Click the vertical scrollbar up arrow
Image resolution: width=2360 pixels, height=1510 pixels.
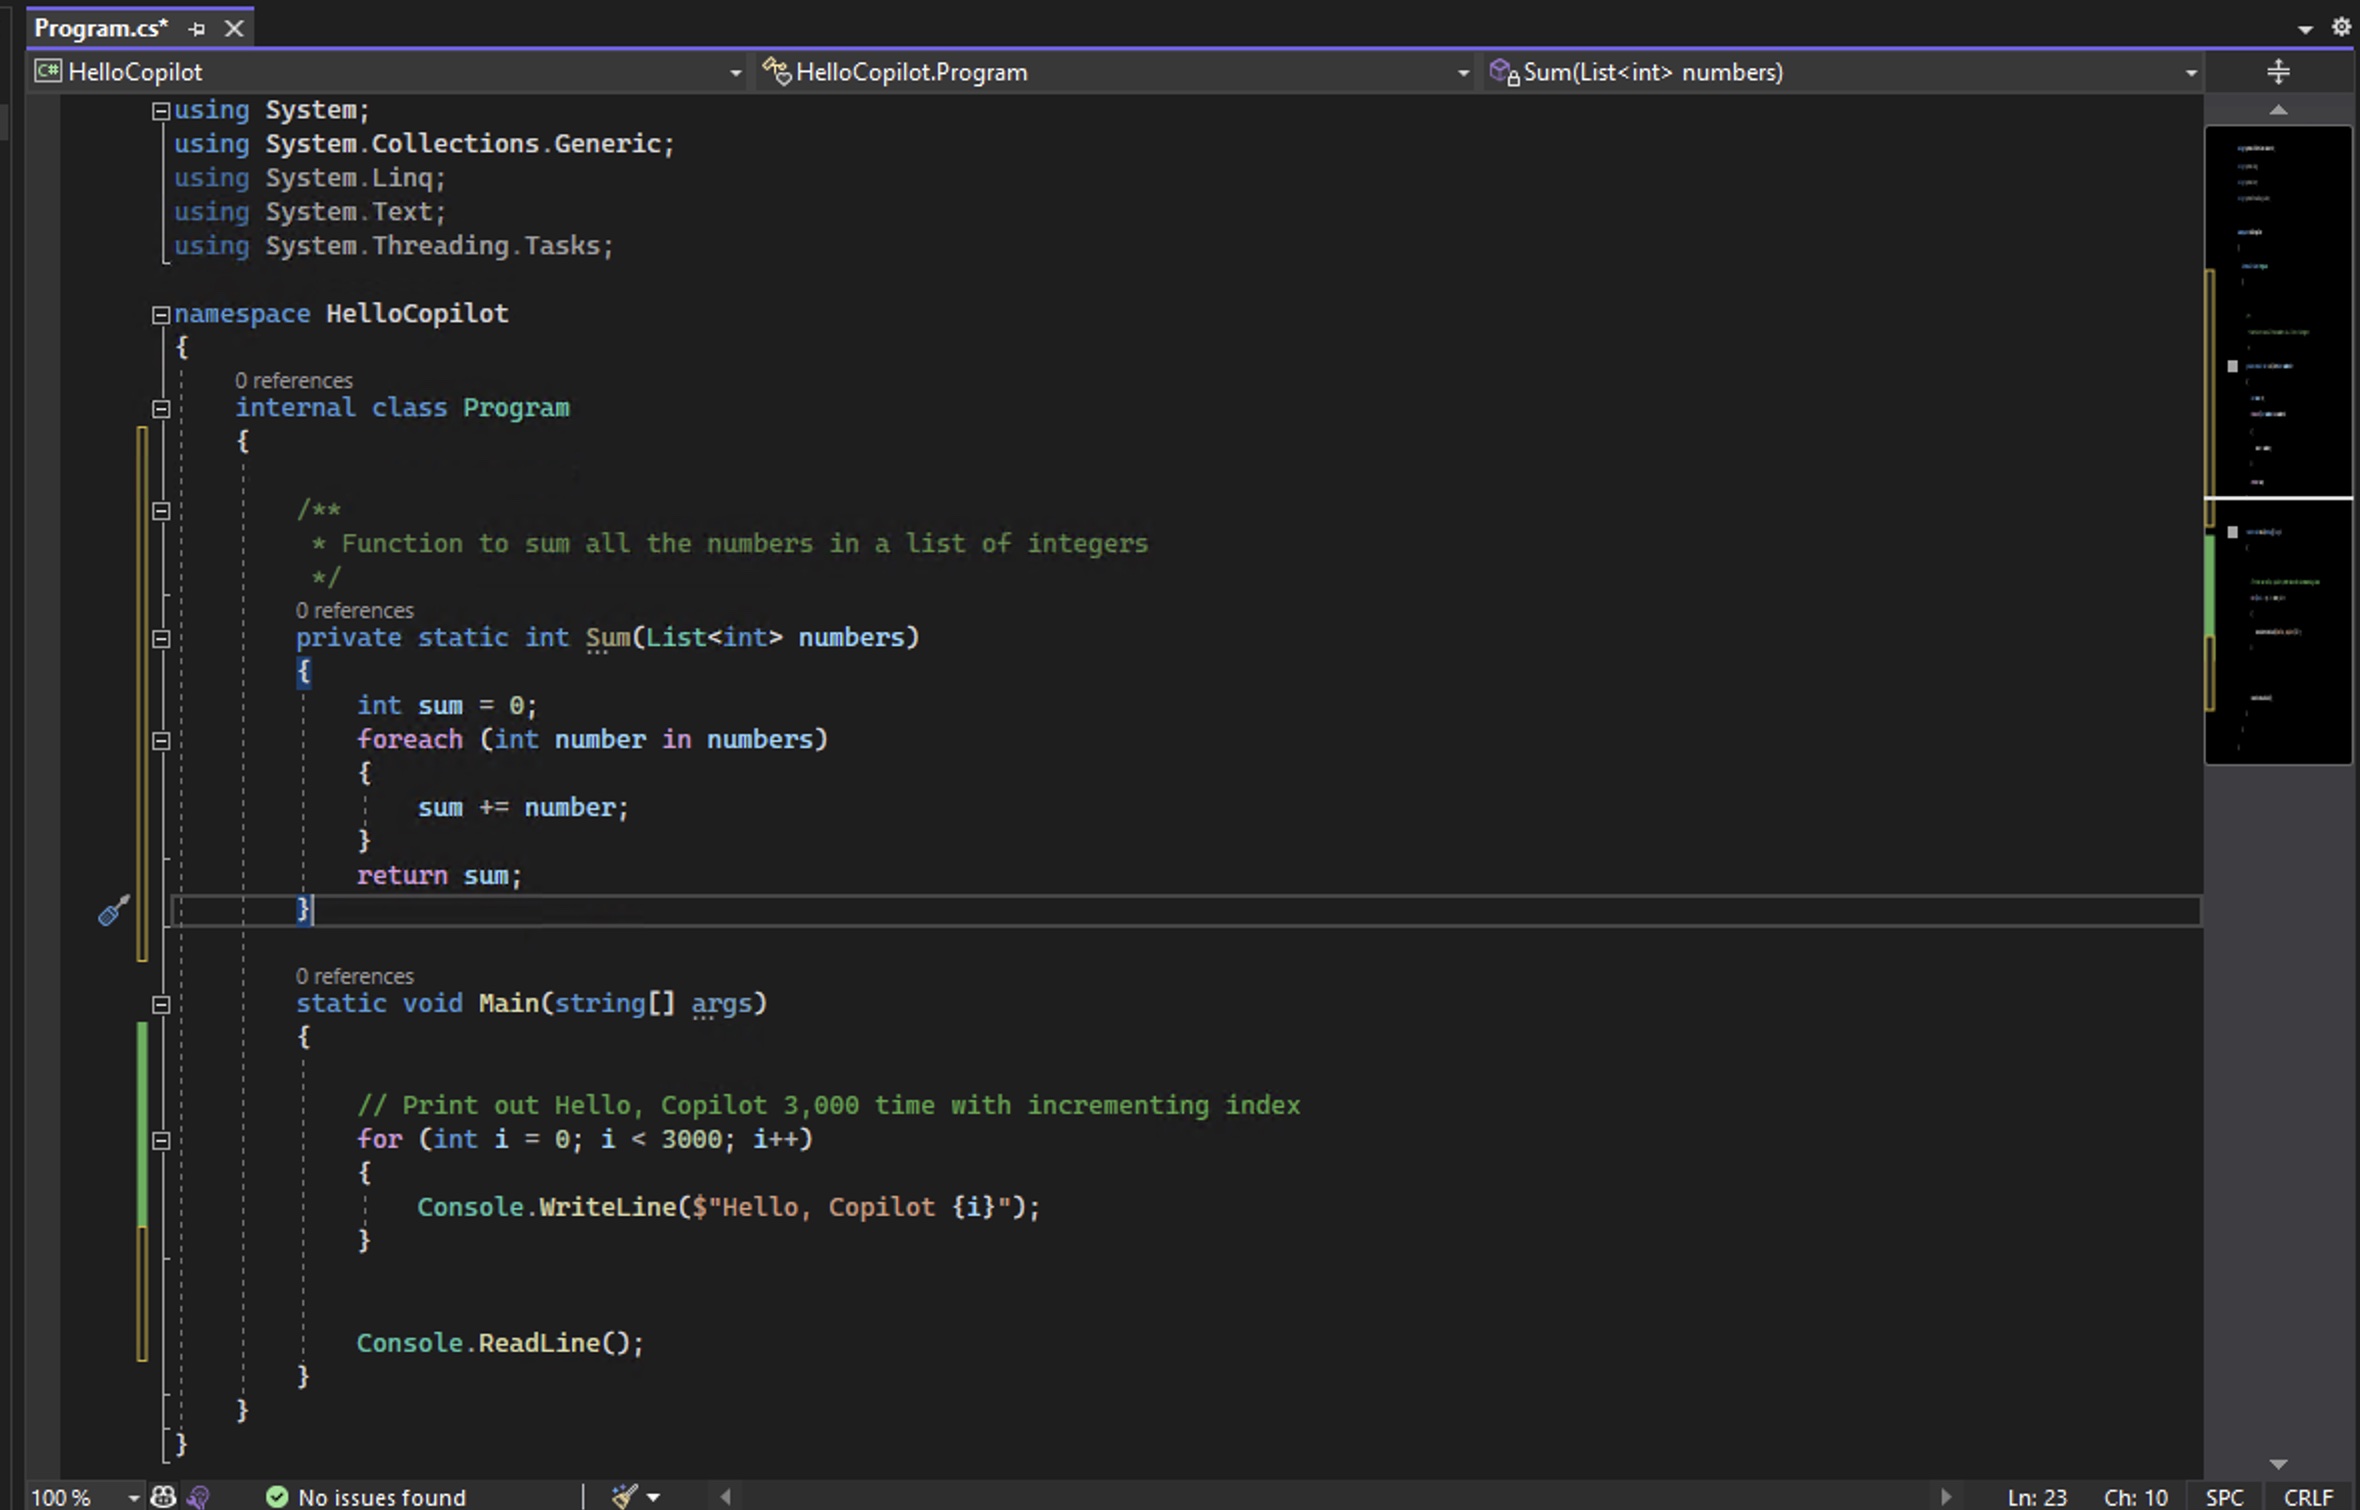coord(2278,110)
